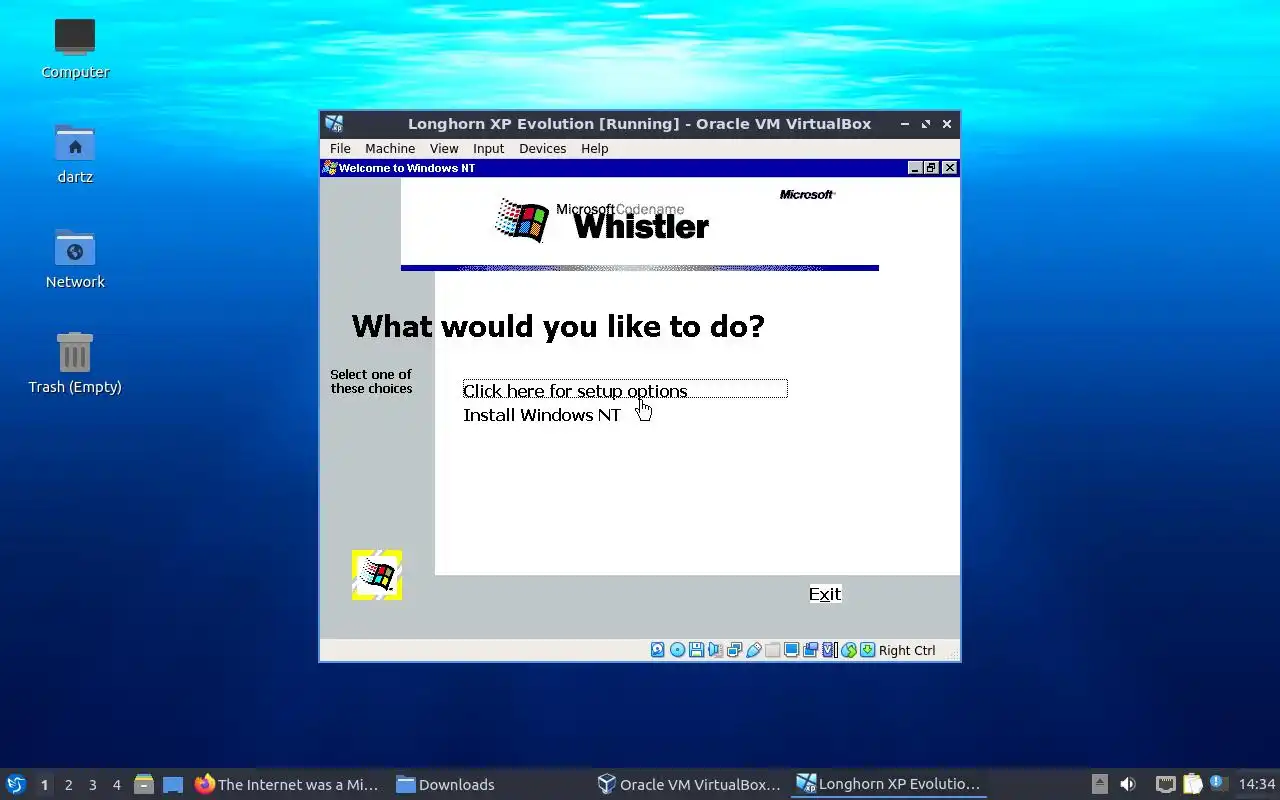Screen dimensions: 1280x800
Task: Click the Whistler Windows flag logo
Action: point(522,221)
